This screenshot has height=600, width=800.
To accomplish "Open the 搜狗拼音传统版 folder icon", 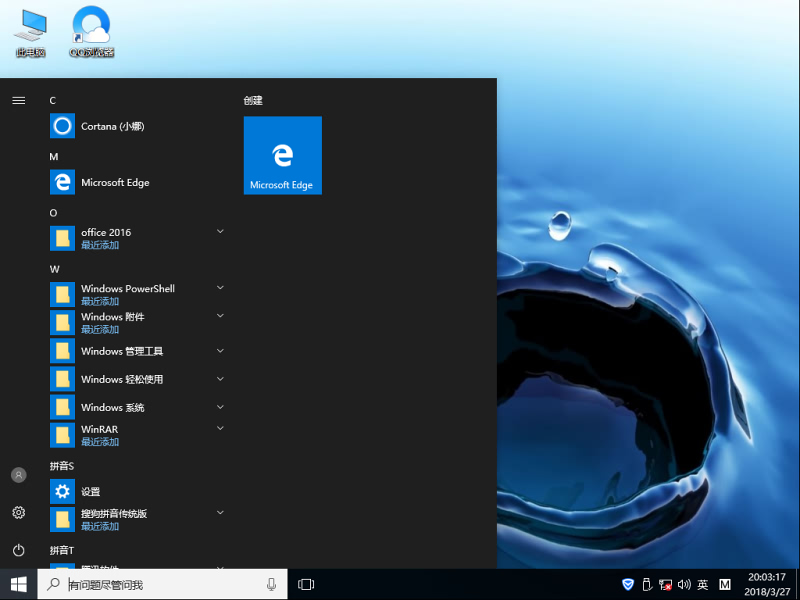I will coord(62,519).
